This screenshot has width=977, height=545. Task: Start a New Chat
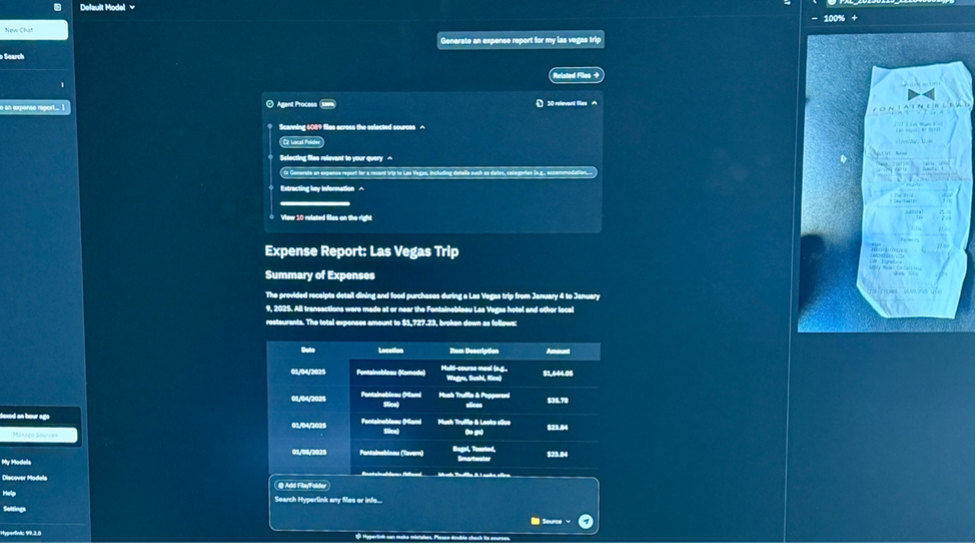[x=33, y=30]
